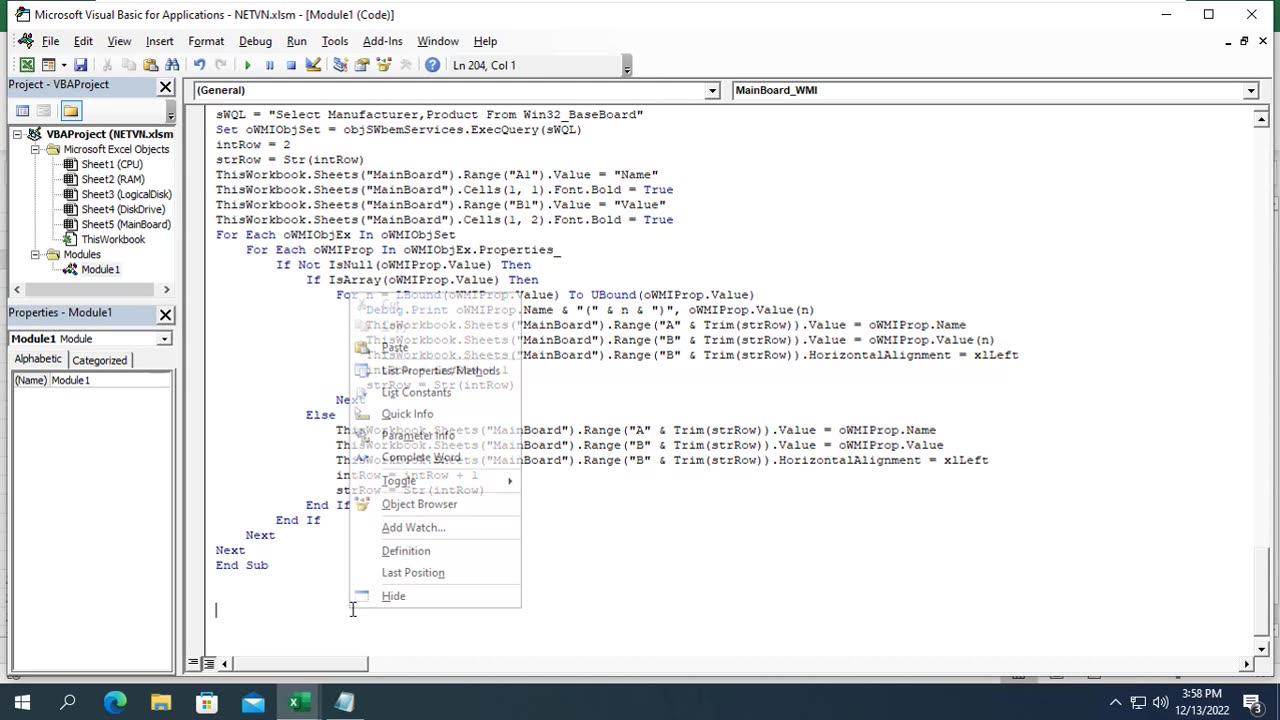Open the Debug menu
The width and height of the screenshot is (1280, 720).
coord(255,41)
